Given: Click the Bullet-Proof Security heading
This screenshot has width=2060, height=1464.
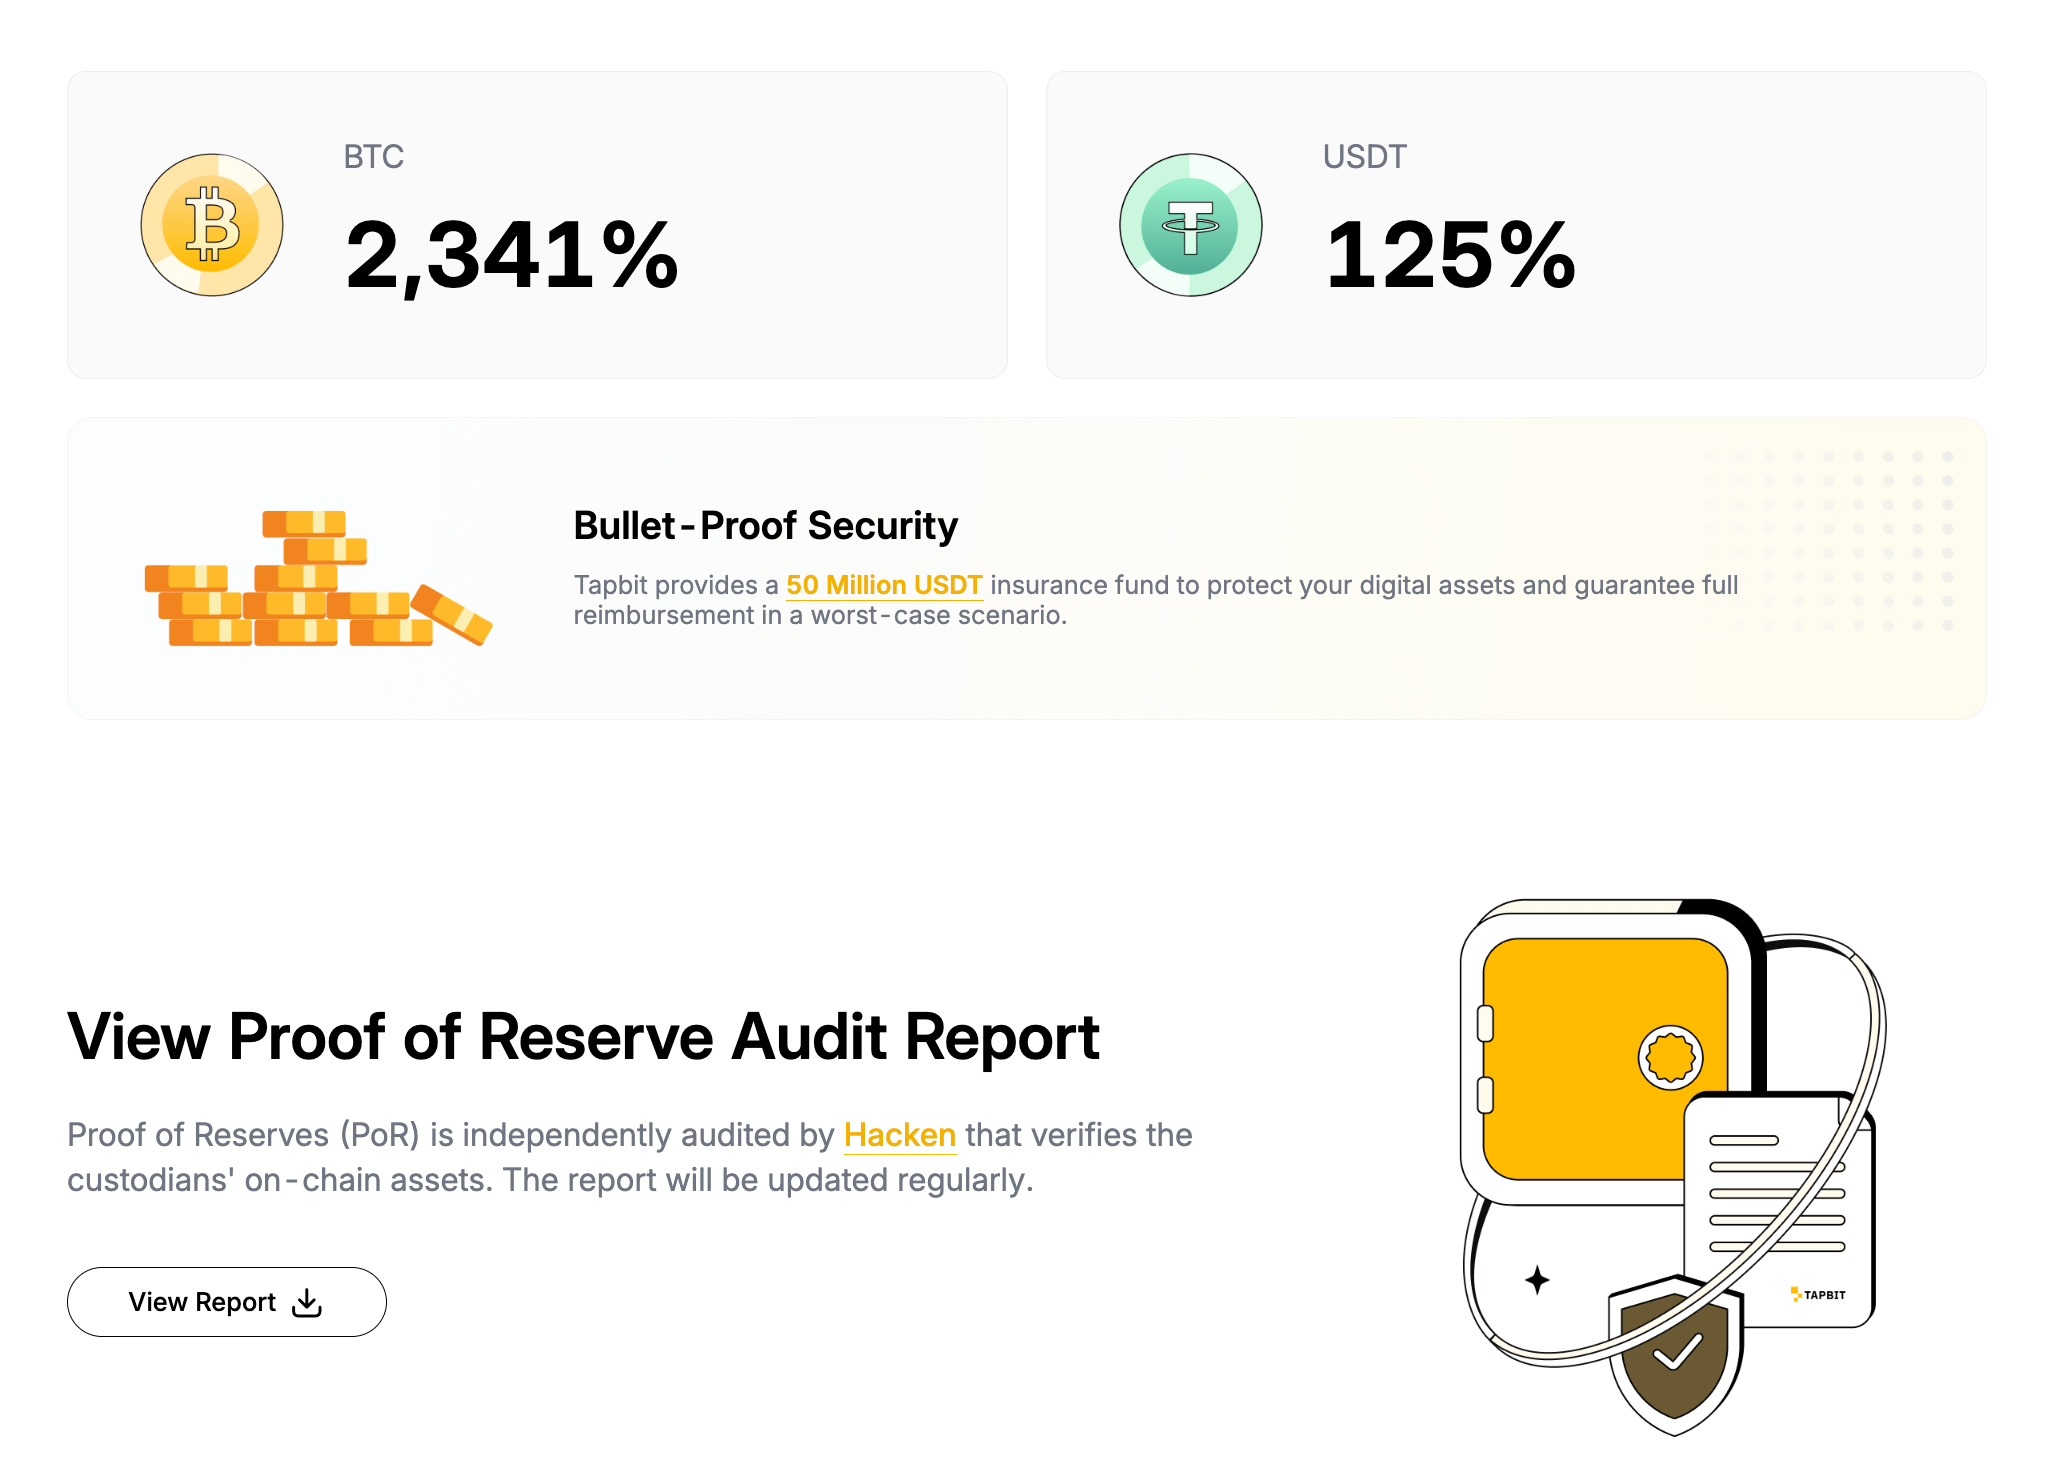Looking at the screenshot, I should point(765,524).
